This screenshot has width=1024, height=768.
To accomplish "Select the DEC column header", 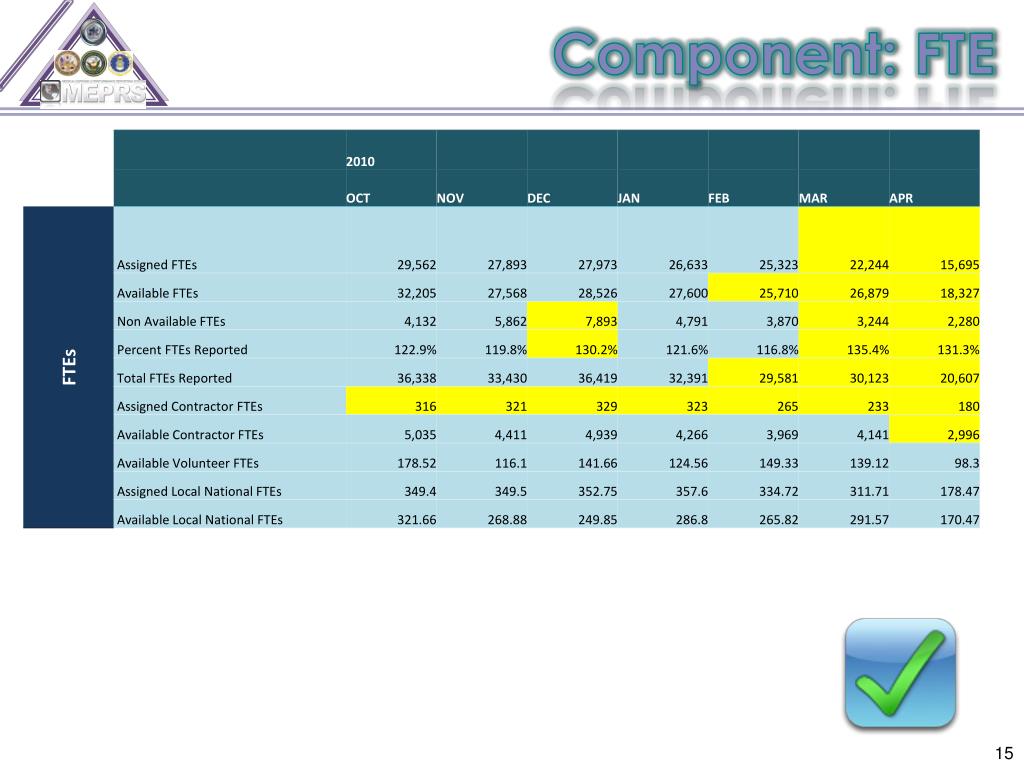I will coord(539,198).
